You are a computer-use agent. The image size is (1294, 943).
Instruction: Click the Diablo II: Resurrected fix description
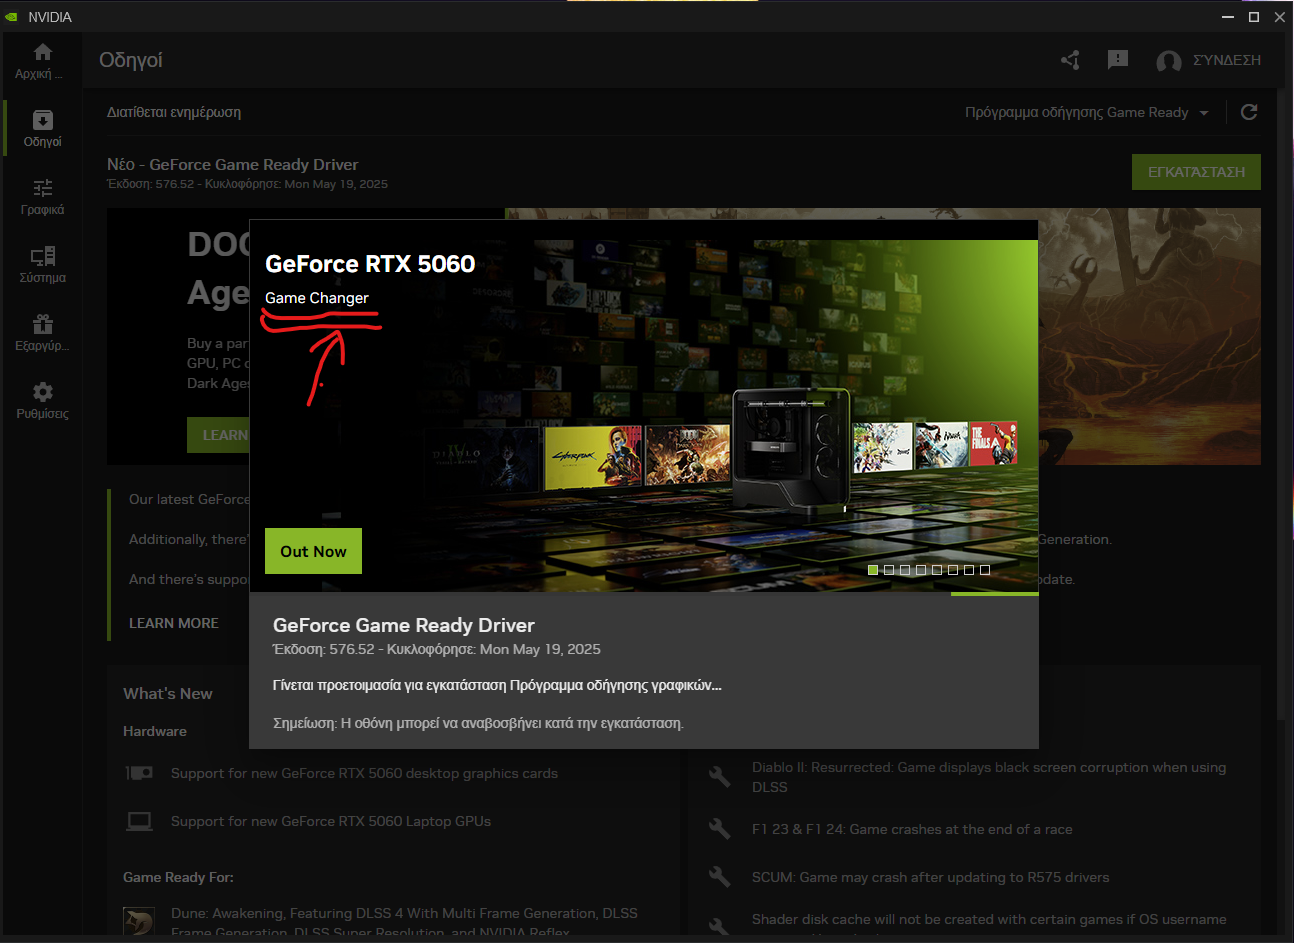[x=989, y=777]
